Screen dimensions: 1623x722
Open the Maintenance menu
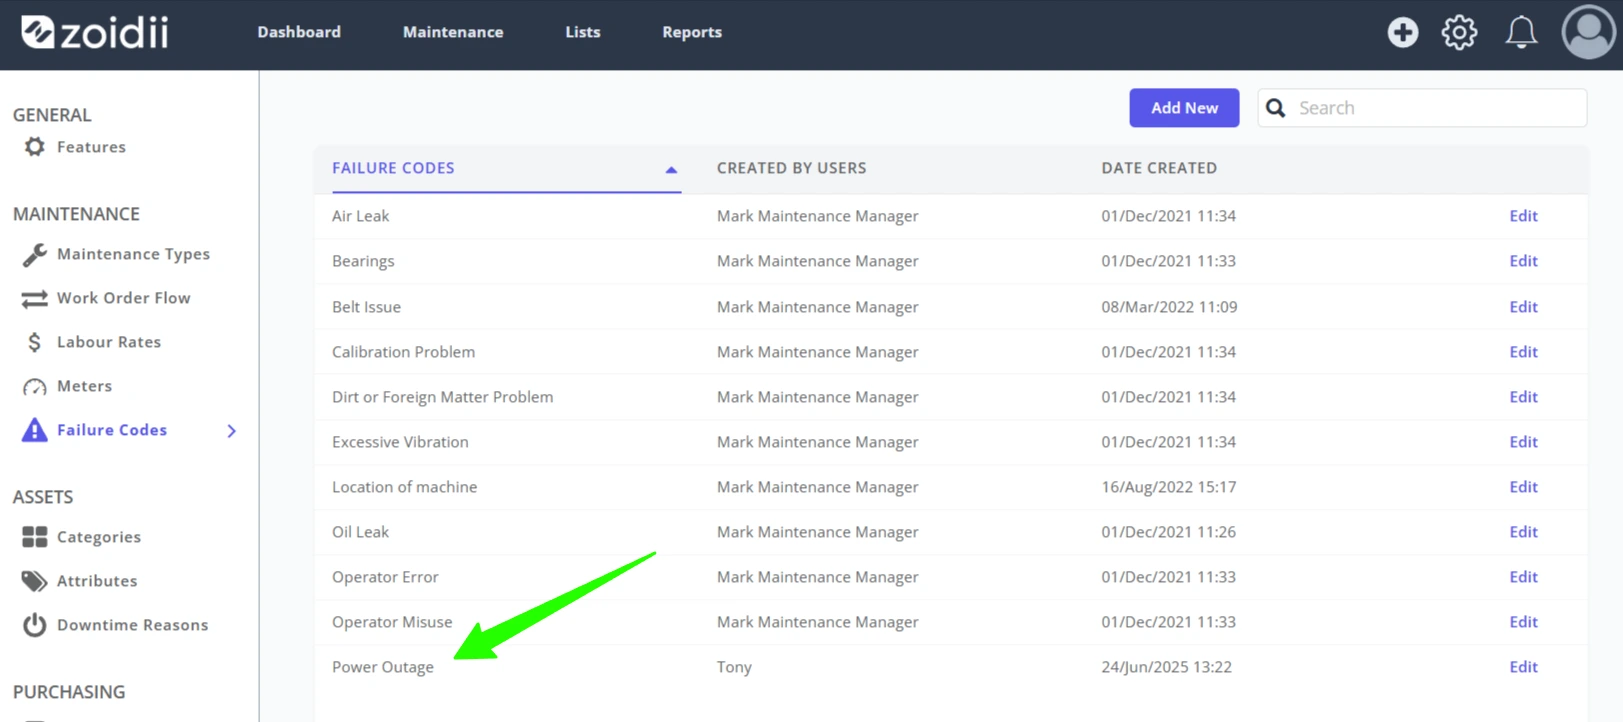click(x=453, y=32)
